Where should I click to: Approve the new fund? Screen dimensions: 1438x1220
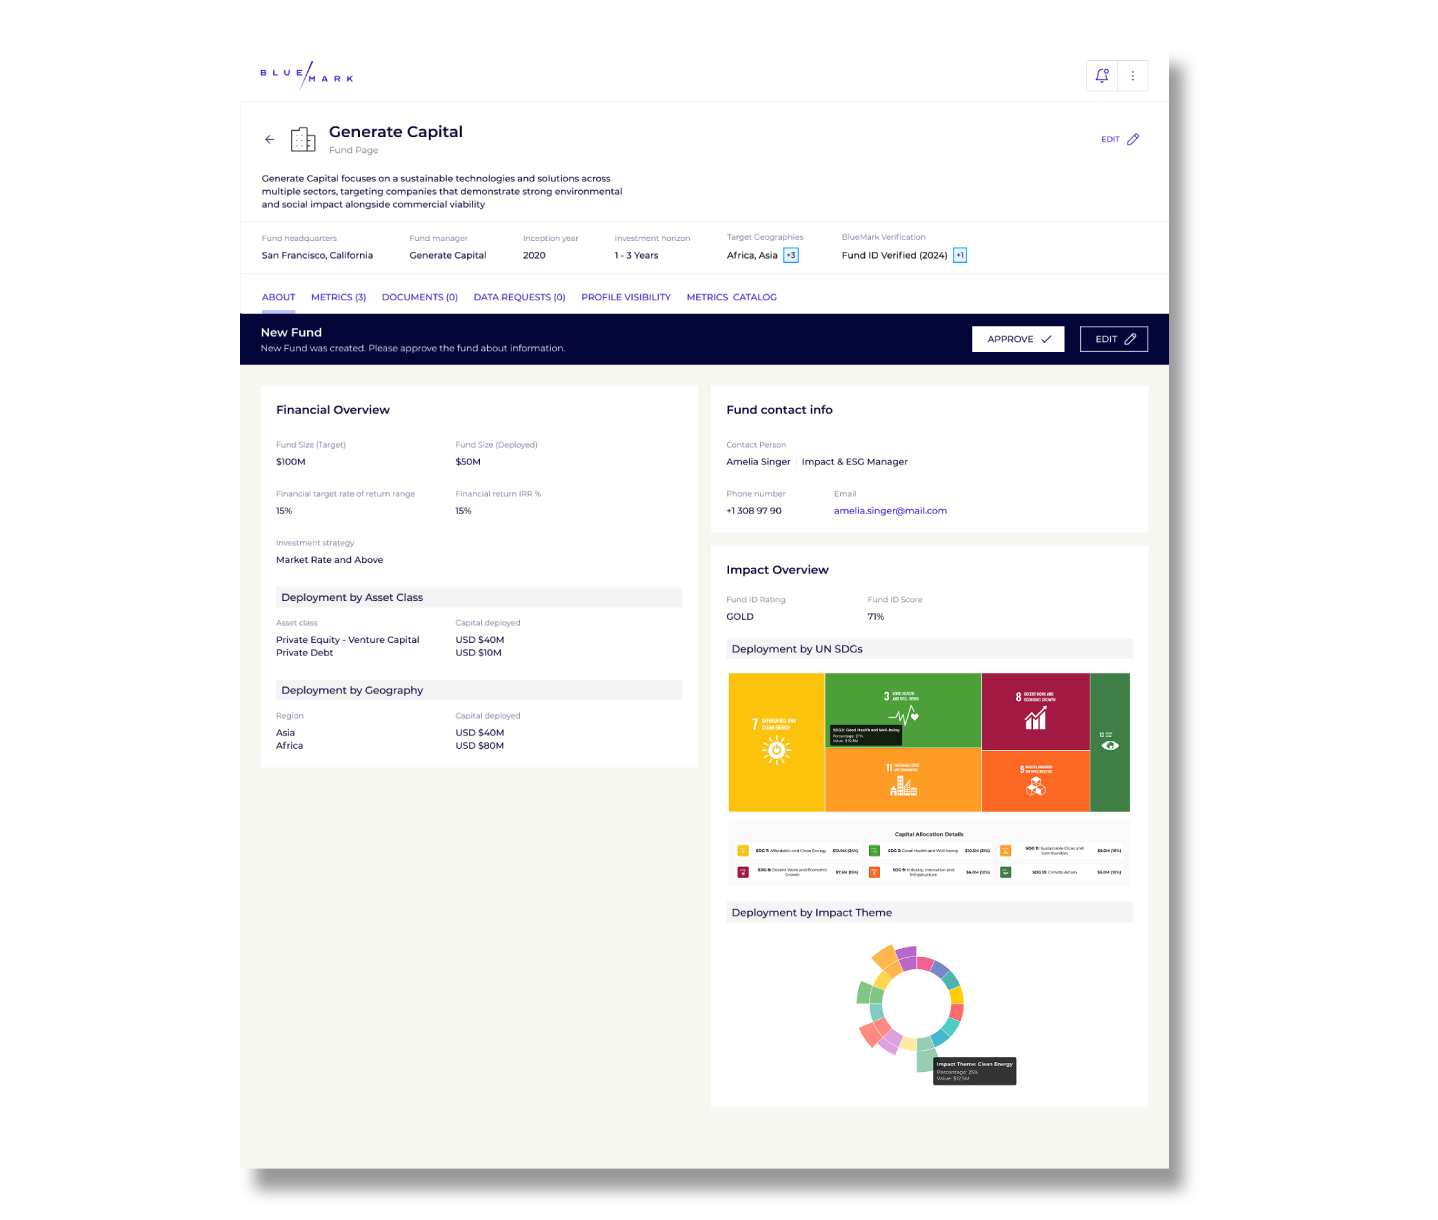pos(1018,339)
